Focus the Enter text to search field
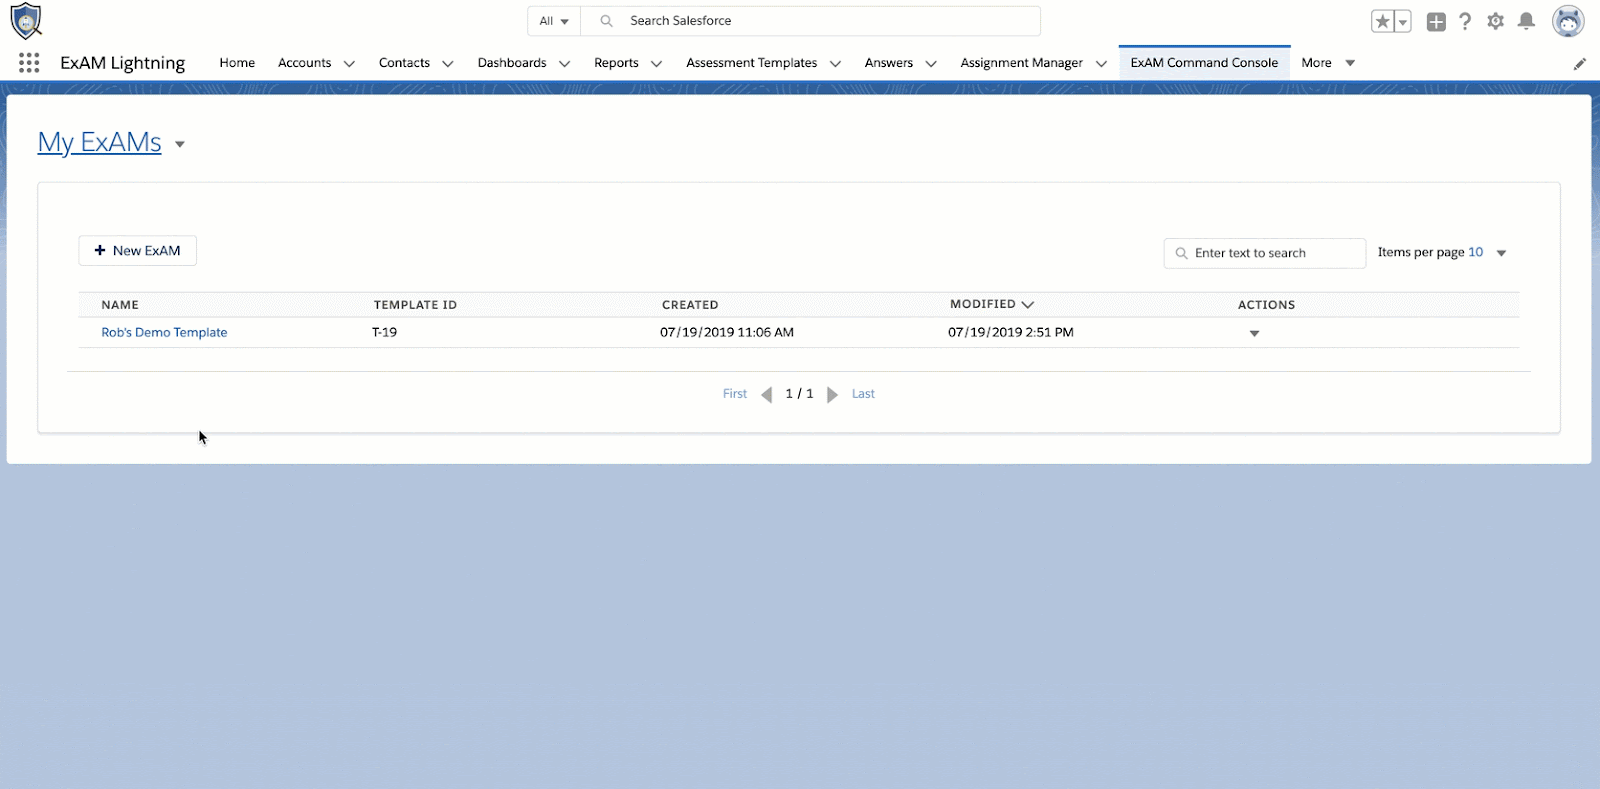This screenshot has width=1600, height=789. pos(1264,253)
